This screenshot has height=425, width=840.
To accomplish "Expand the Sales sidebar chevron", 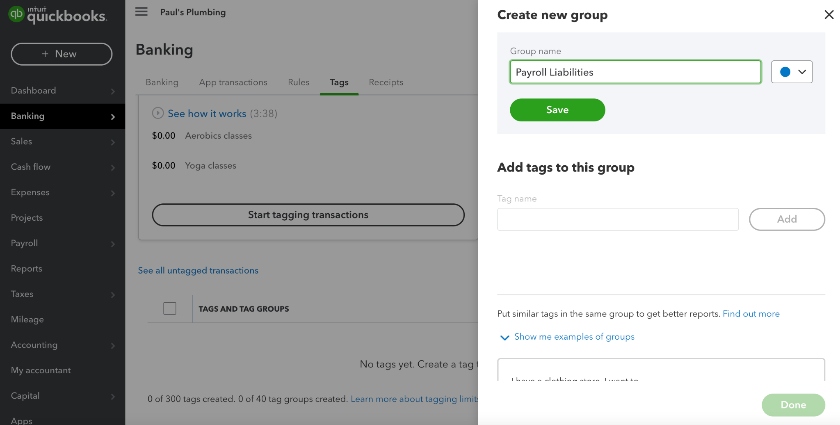I will (x=112, y=142).
